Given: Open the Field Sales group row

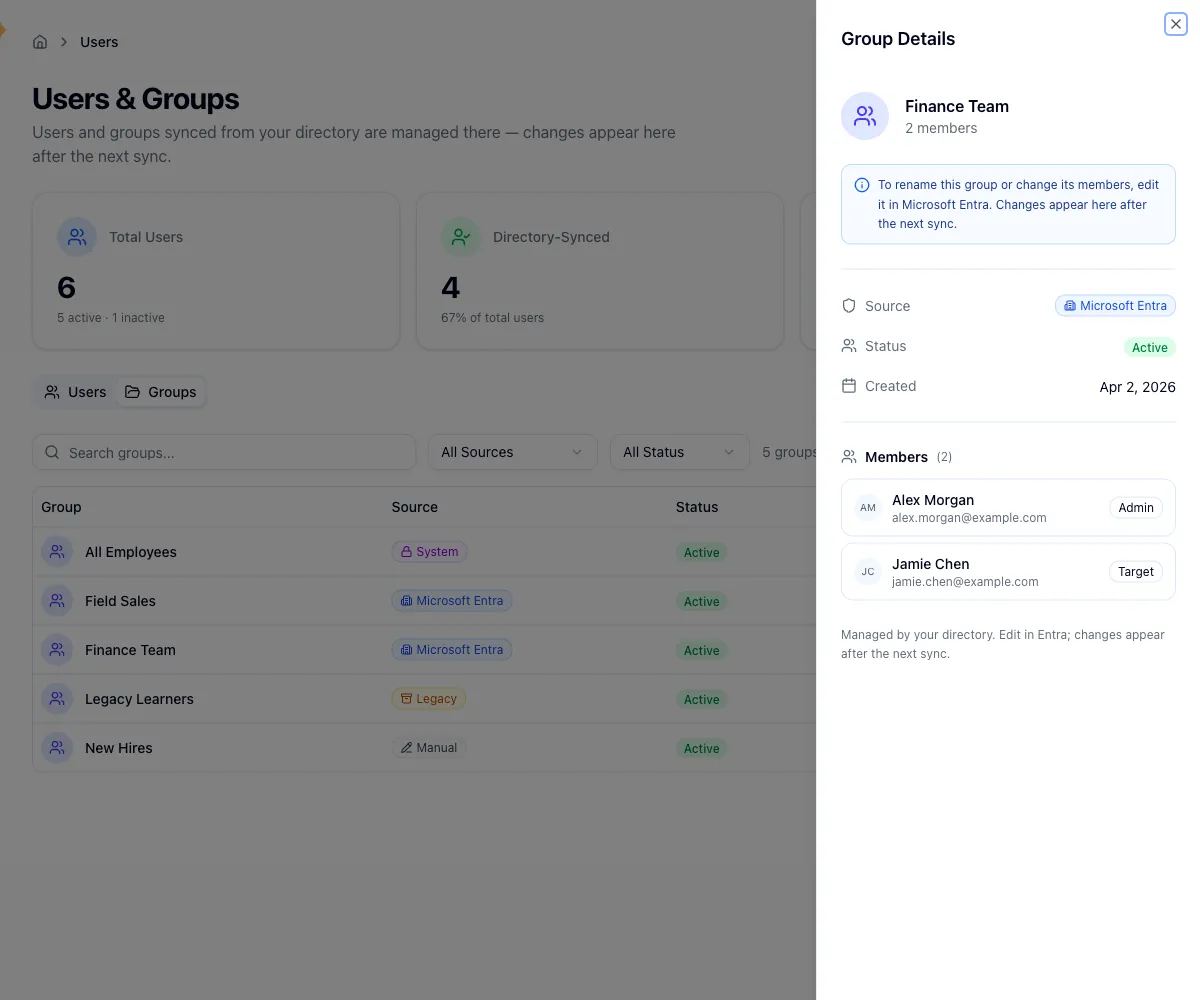Looking at the screenshot, I should click(x=424, y=601).
